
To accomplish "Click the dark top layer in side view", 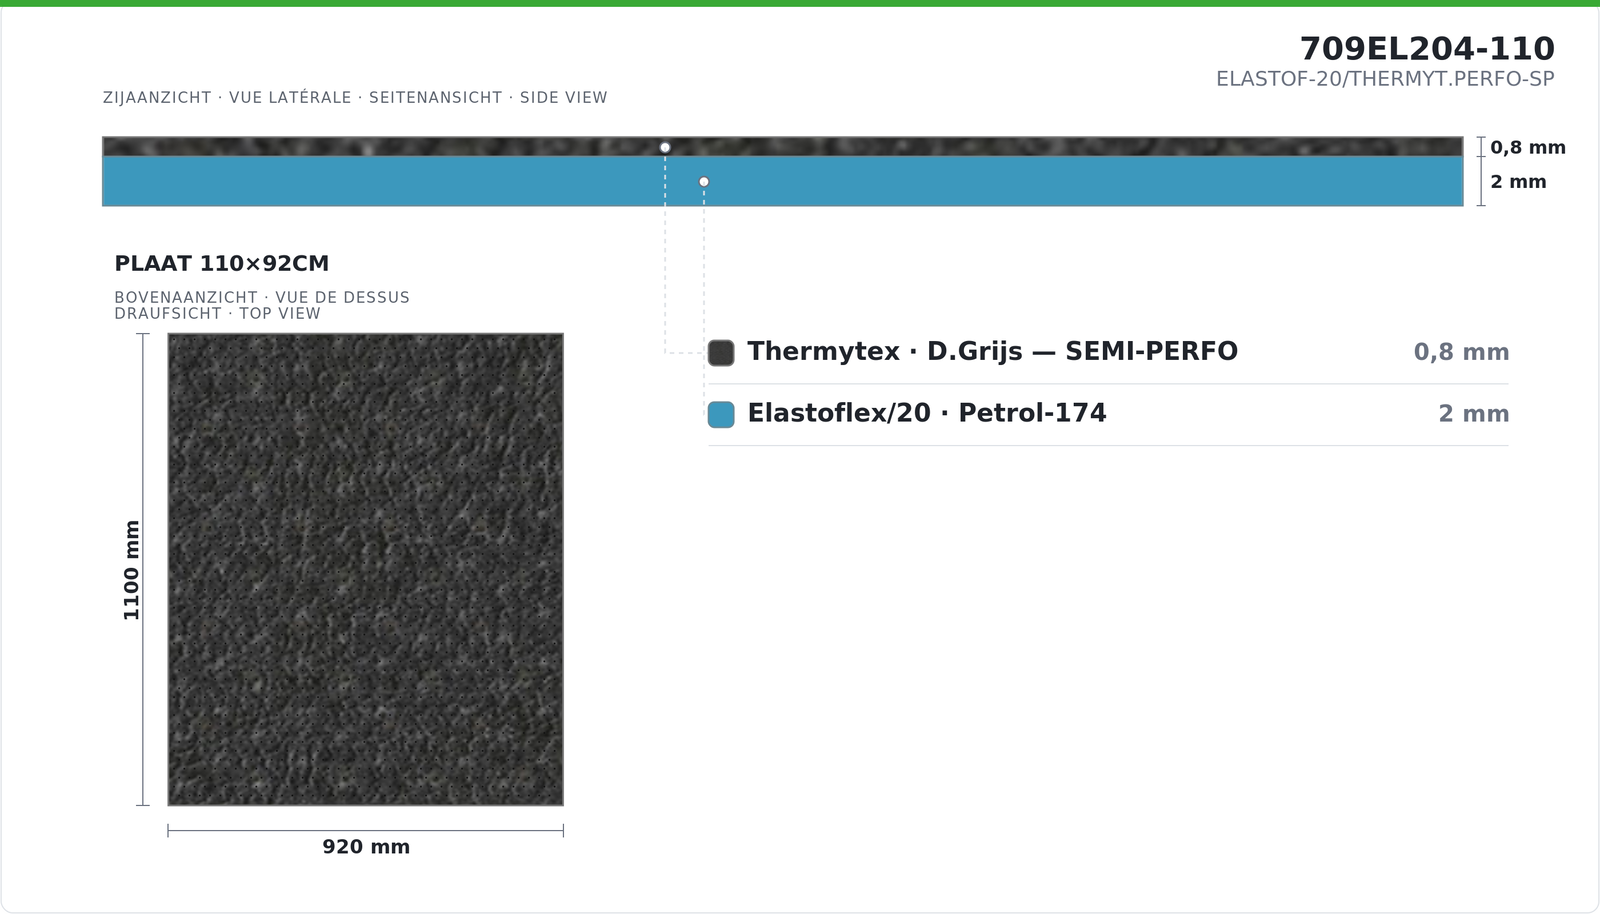I will (x=783, y=146).
